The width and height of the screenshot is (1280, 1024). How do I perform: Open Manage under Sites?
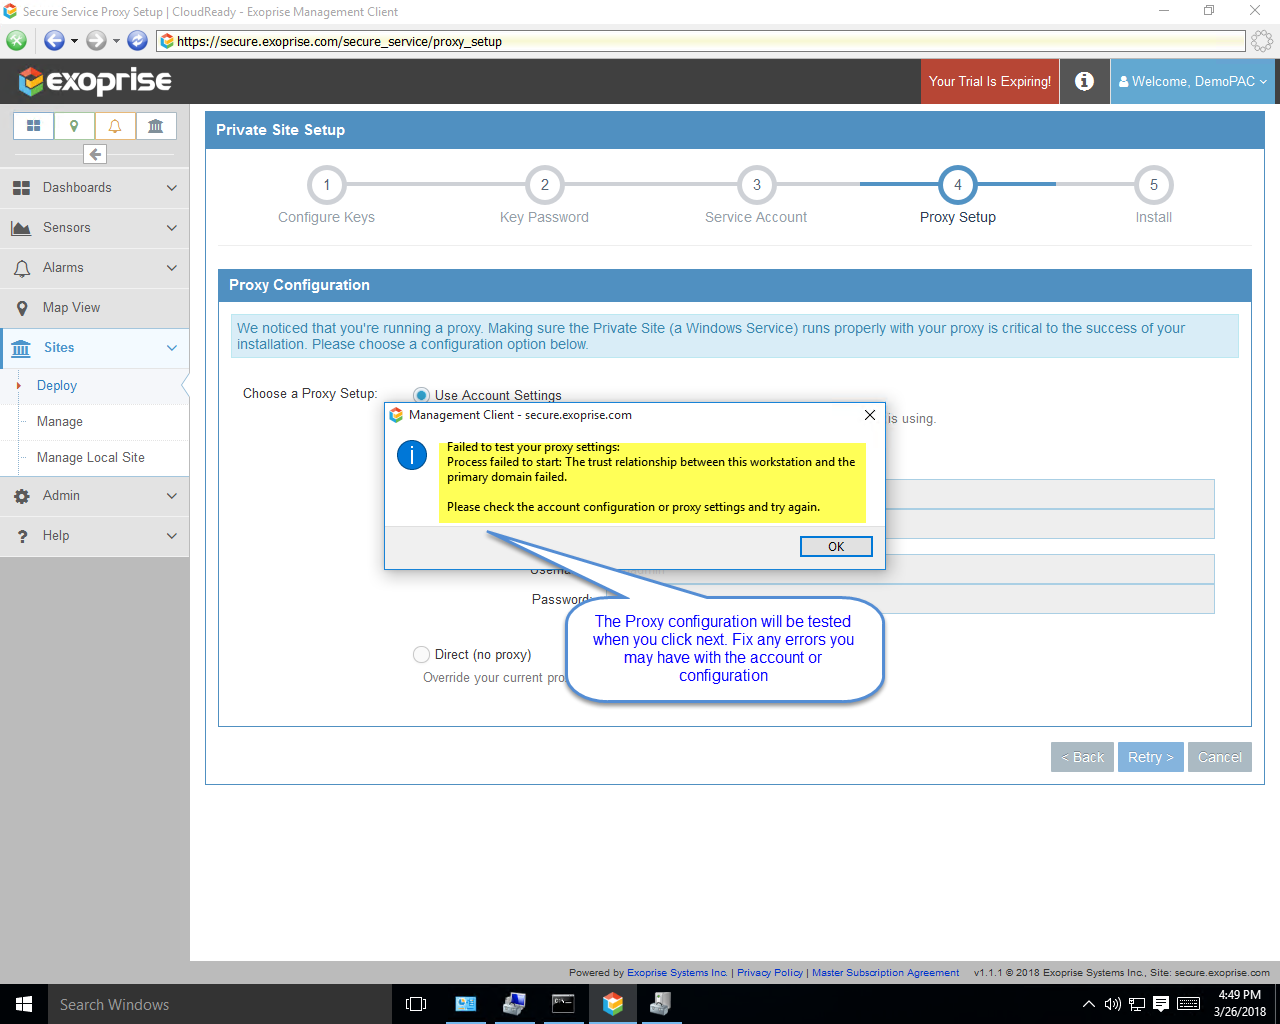[x=60, y=422]
